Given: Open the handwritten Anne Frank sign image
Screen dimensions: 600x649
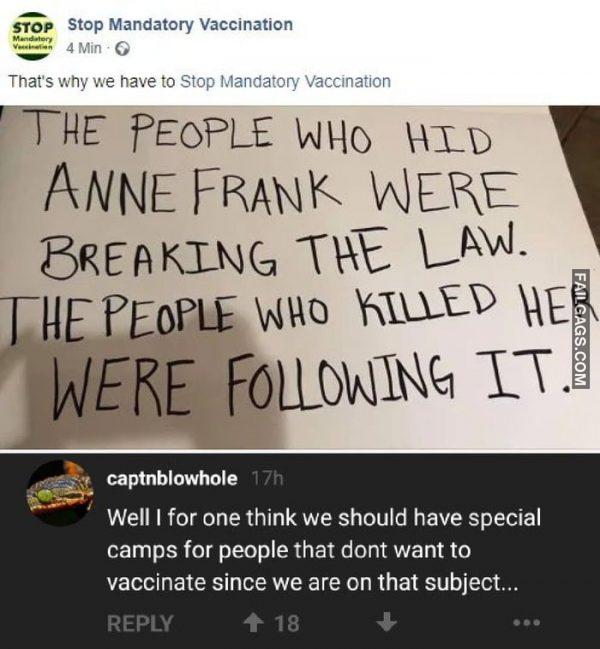Looking at the screenshot, I should (x=300, y=276).
